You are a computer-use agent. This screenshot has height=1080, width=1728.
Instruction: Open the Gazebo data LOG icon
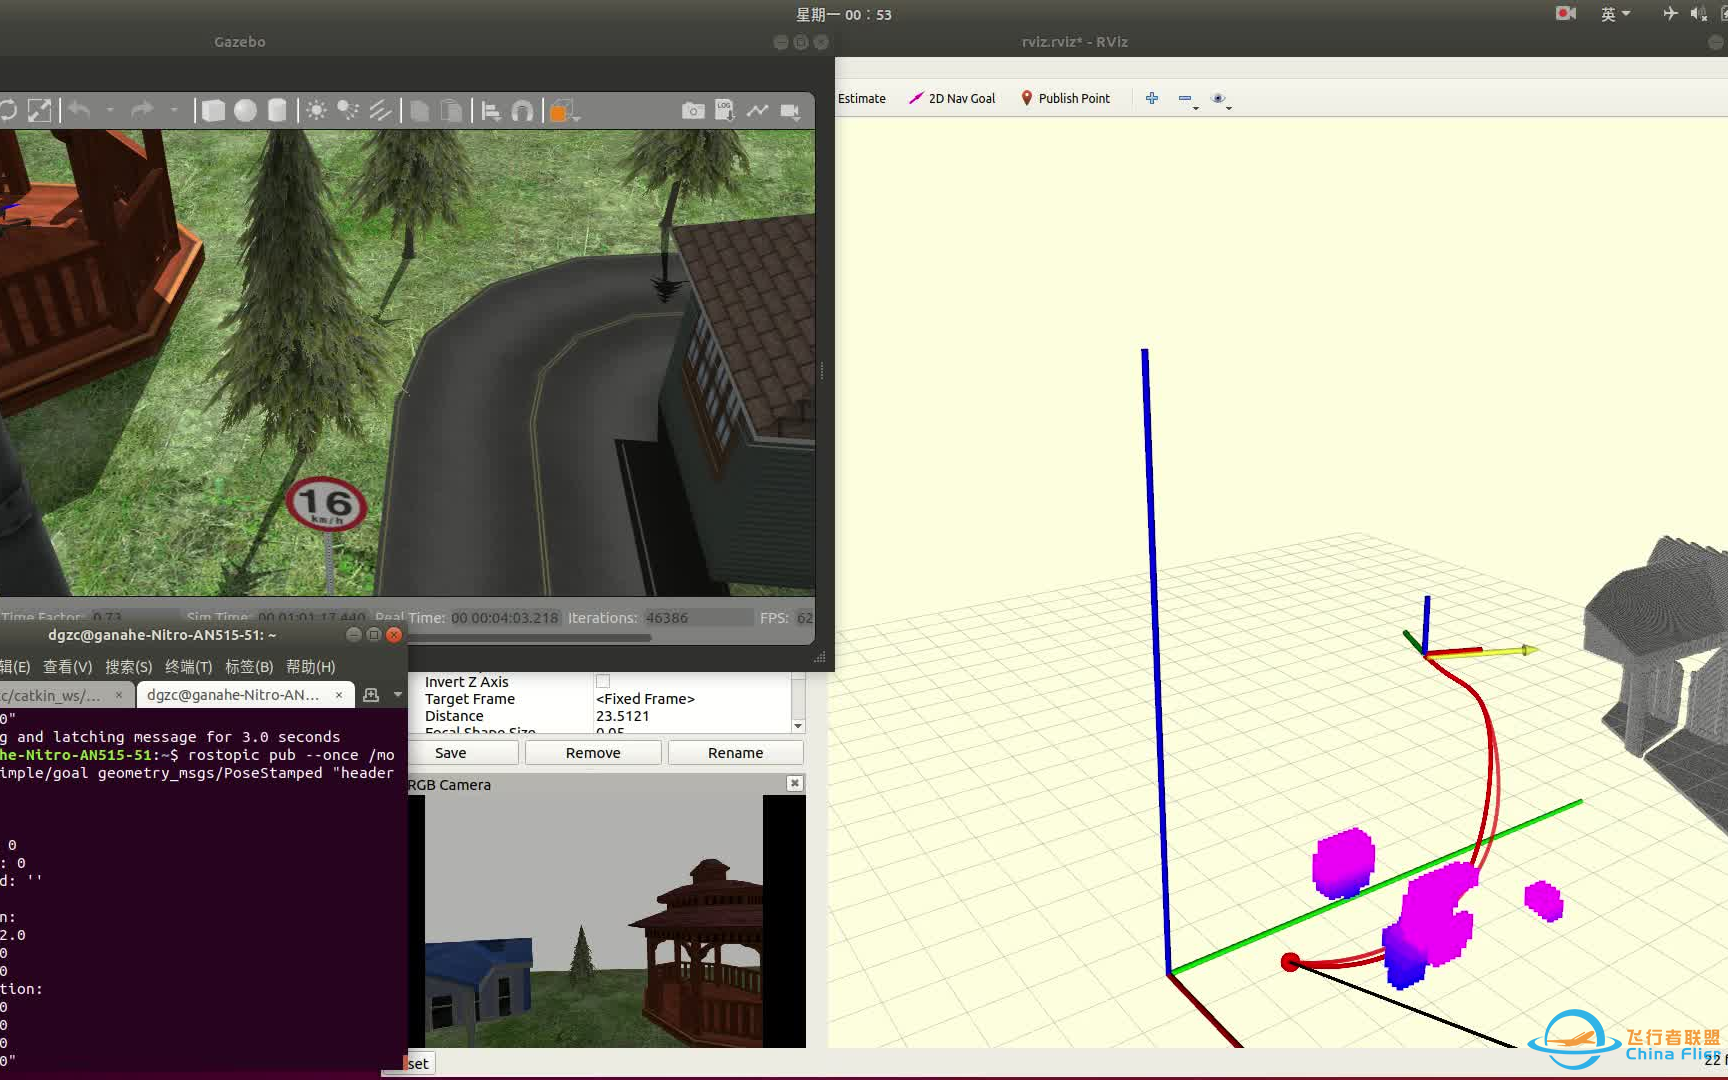tap(725, 111)
